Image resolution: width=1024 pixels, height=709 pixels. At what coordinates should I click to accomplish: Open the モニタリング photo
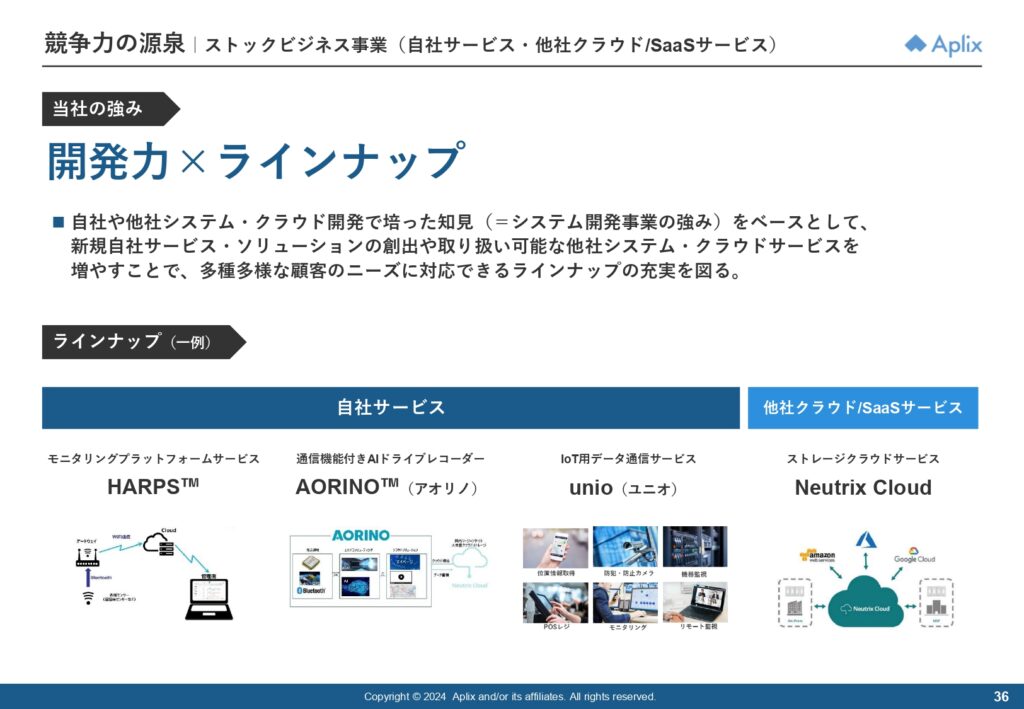tap(625, 603)
